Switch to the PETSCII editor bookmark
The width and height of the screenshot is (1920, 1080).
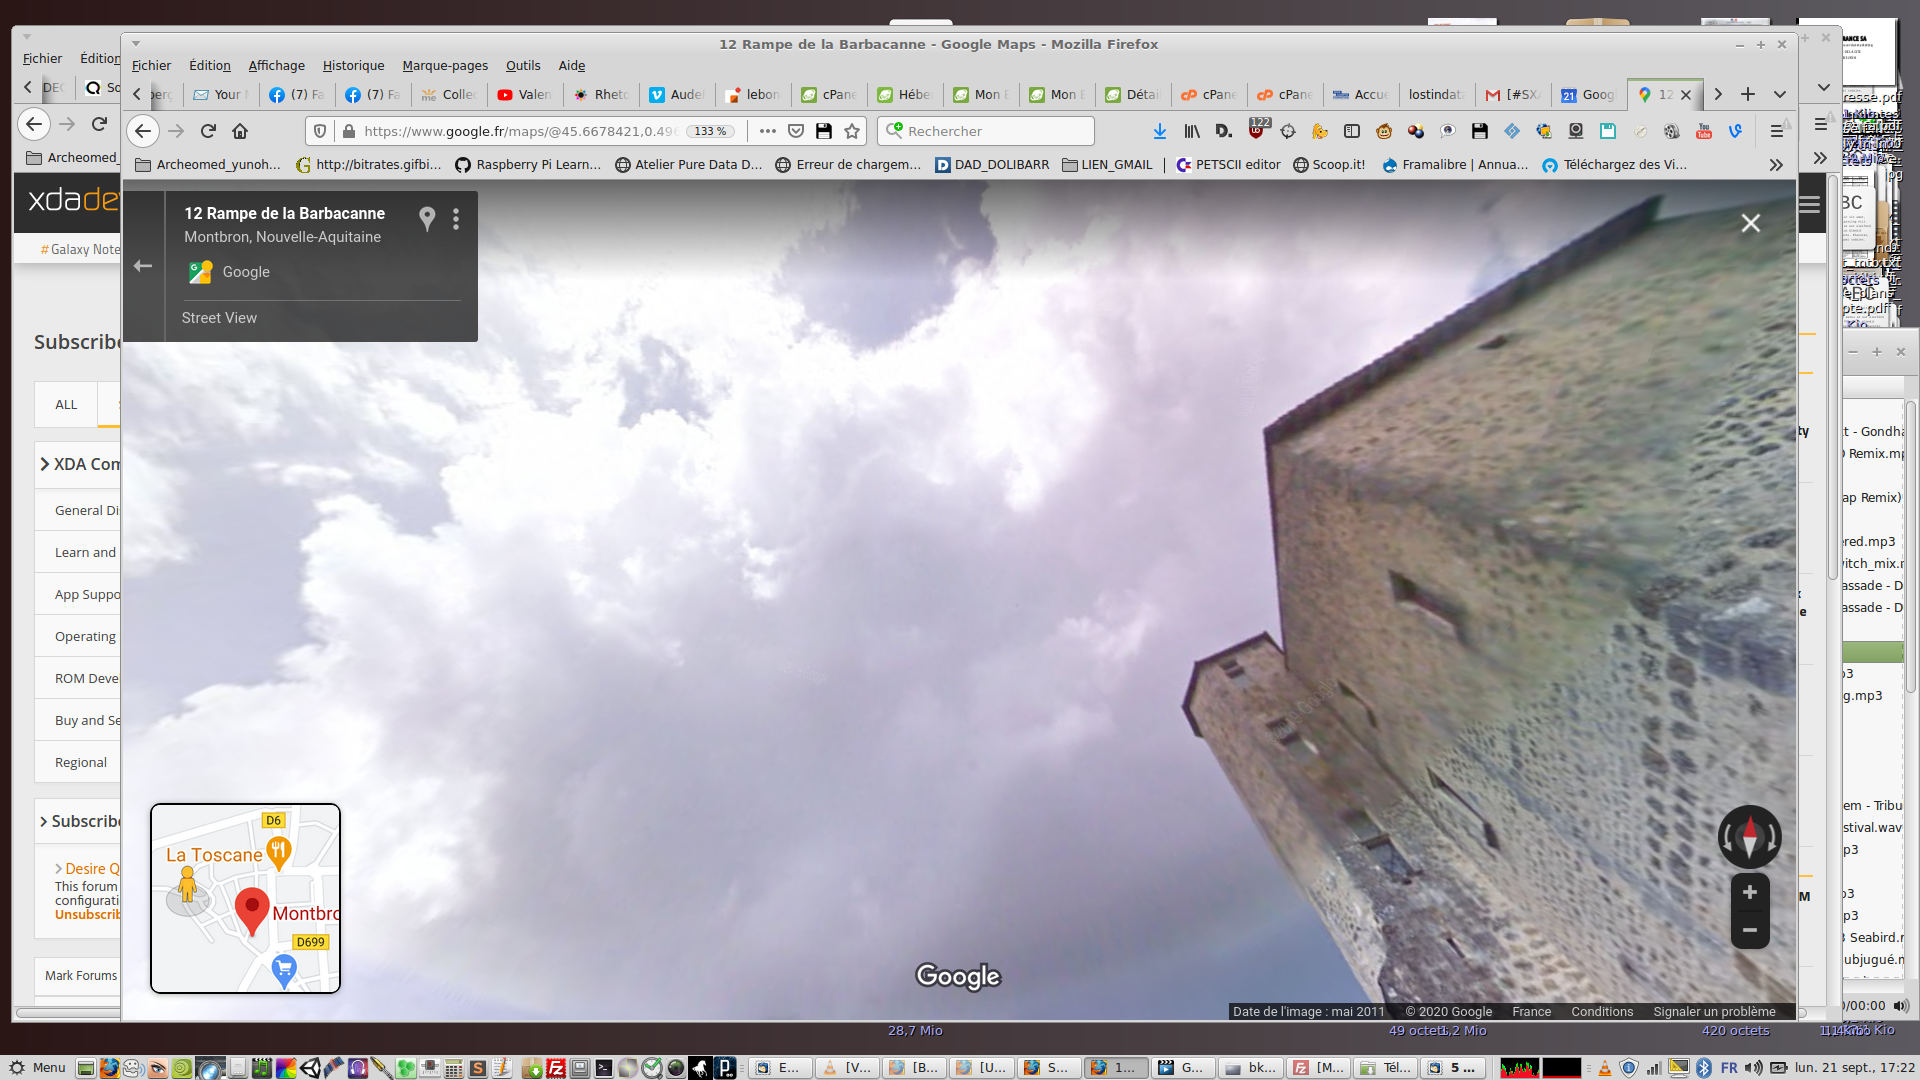point(1228,165)
